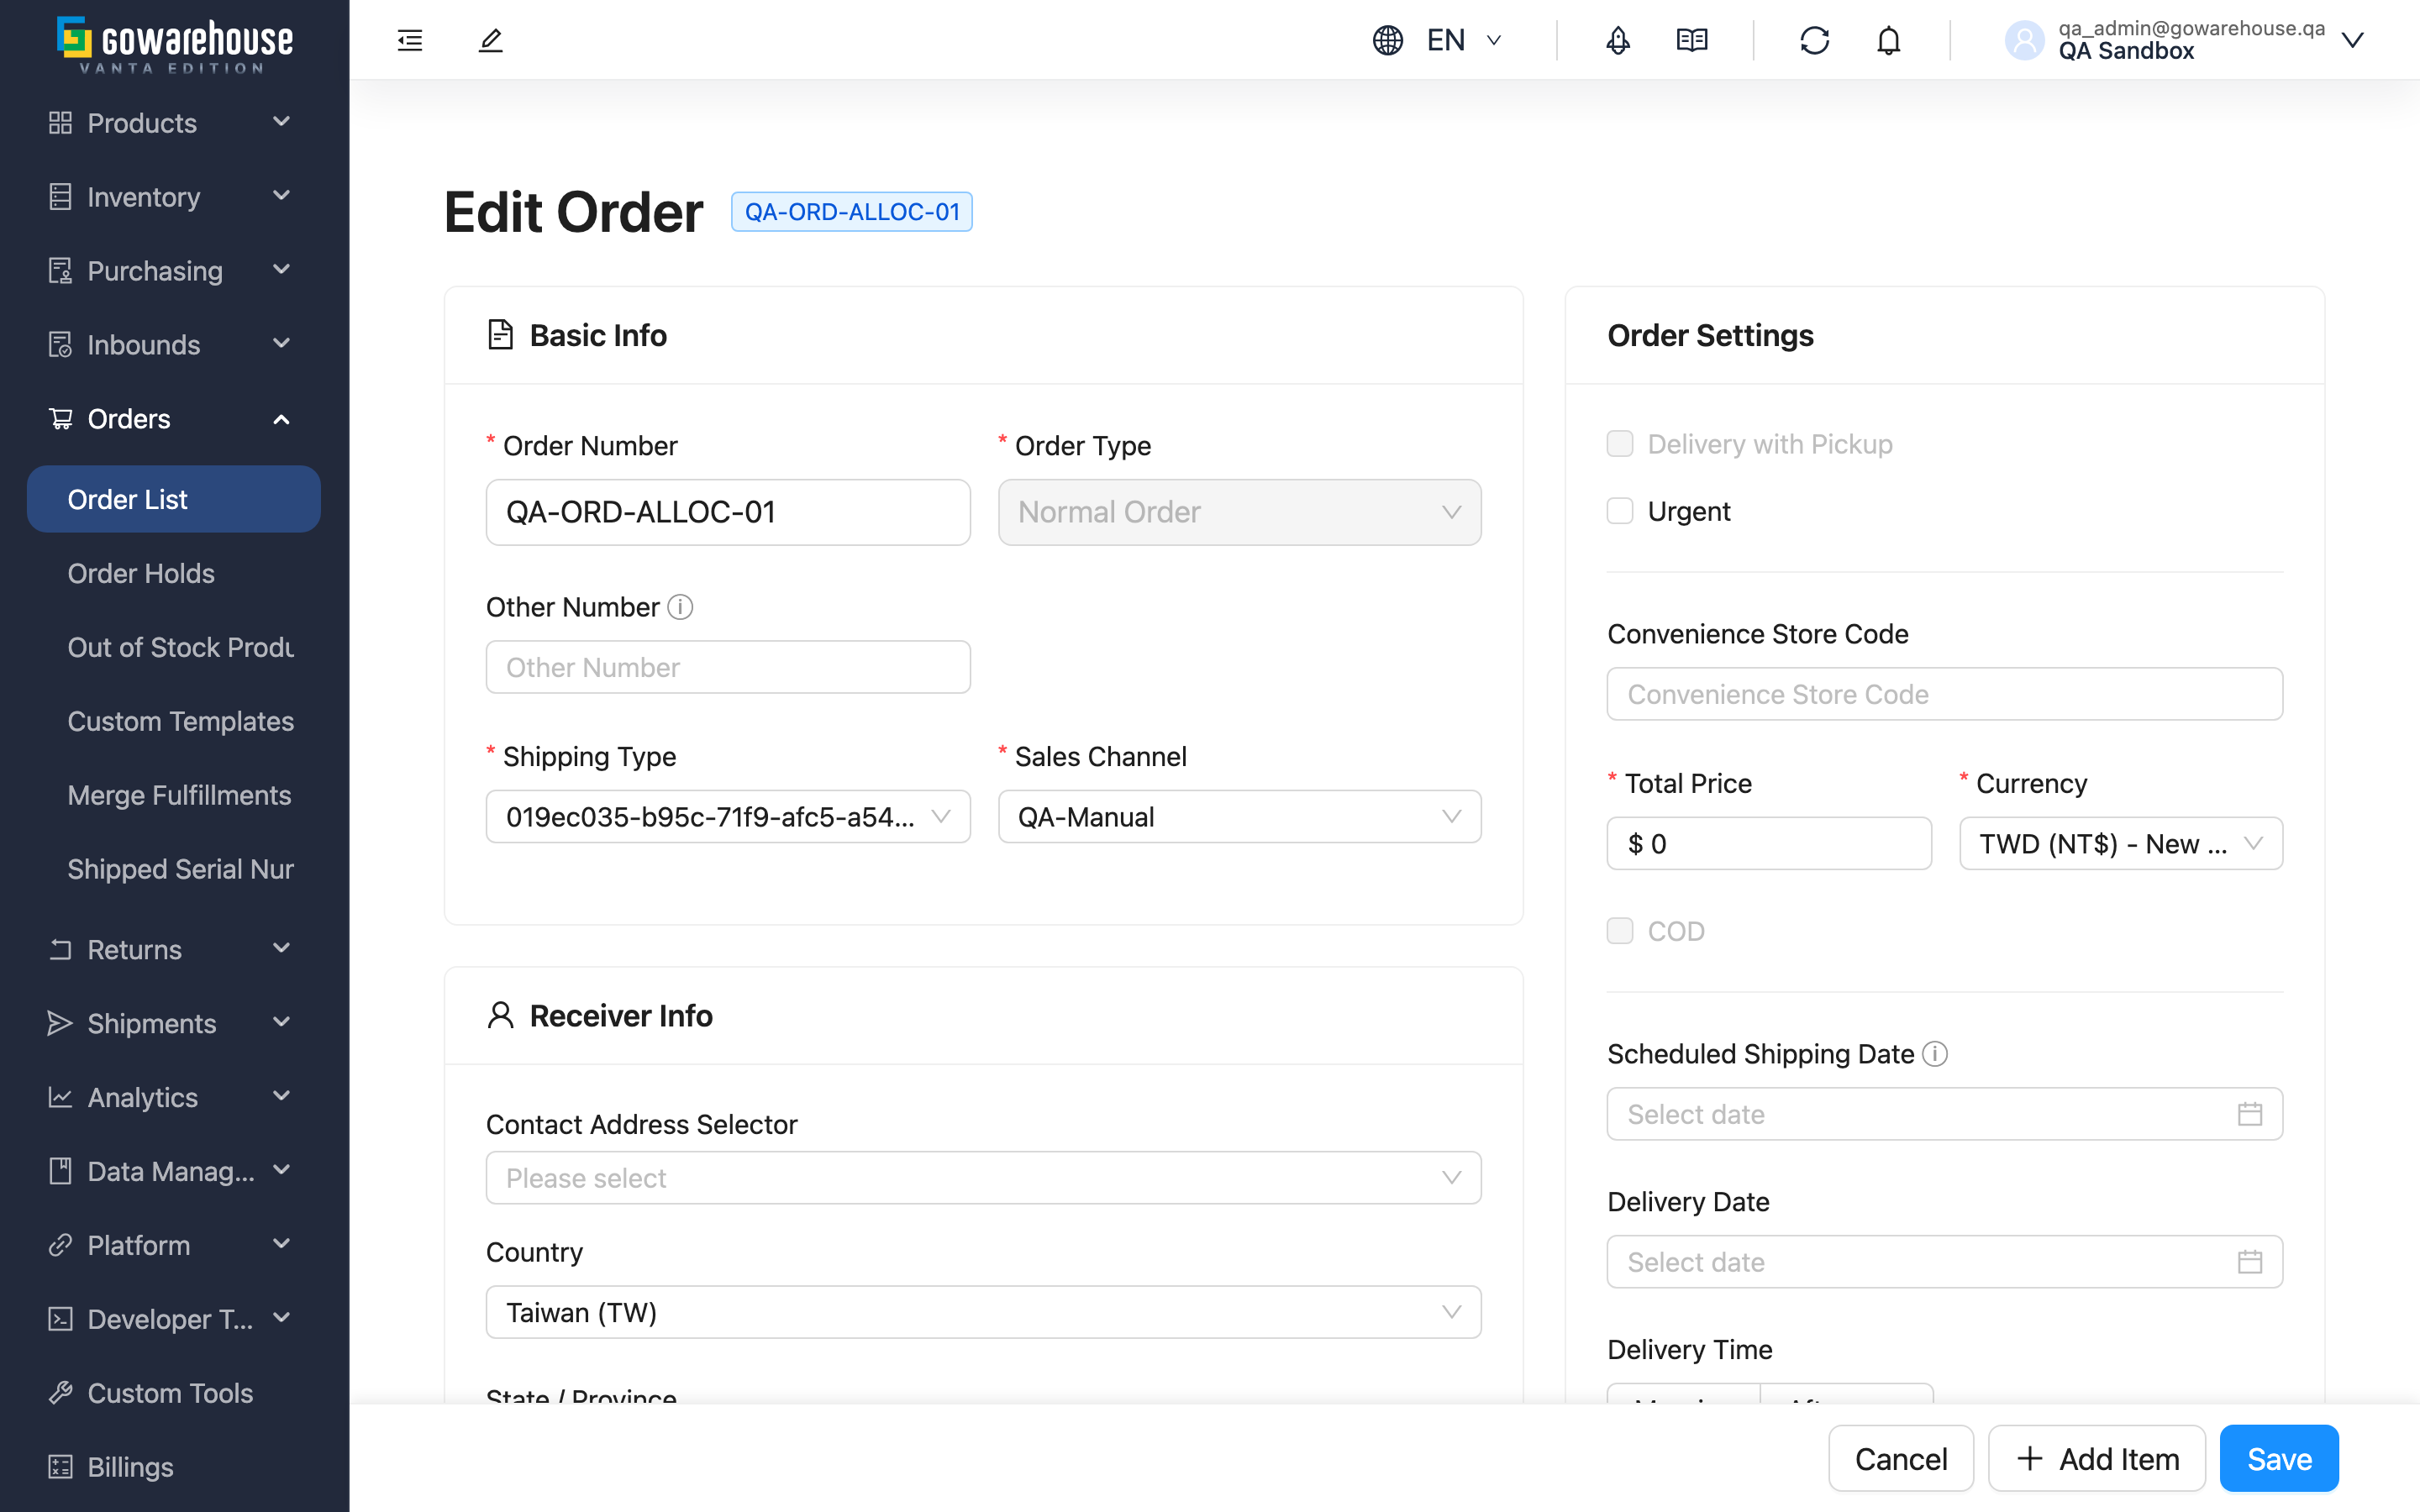The height and width of the screenshot is (1512, 2420).
Task: Click the Shipments paper-plane icon
Action: coord(60,1023)
